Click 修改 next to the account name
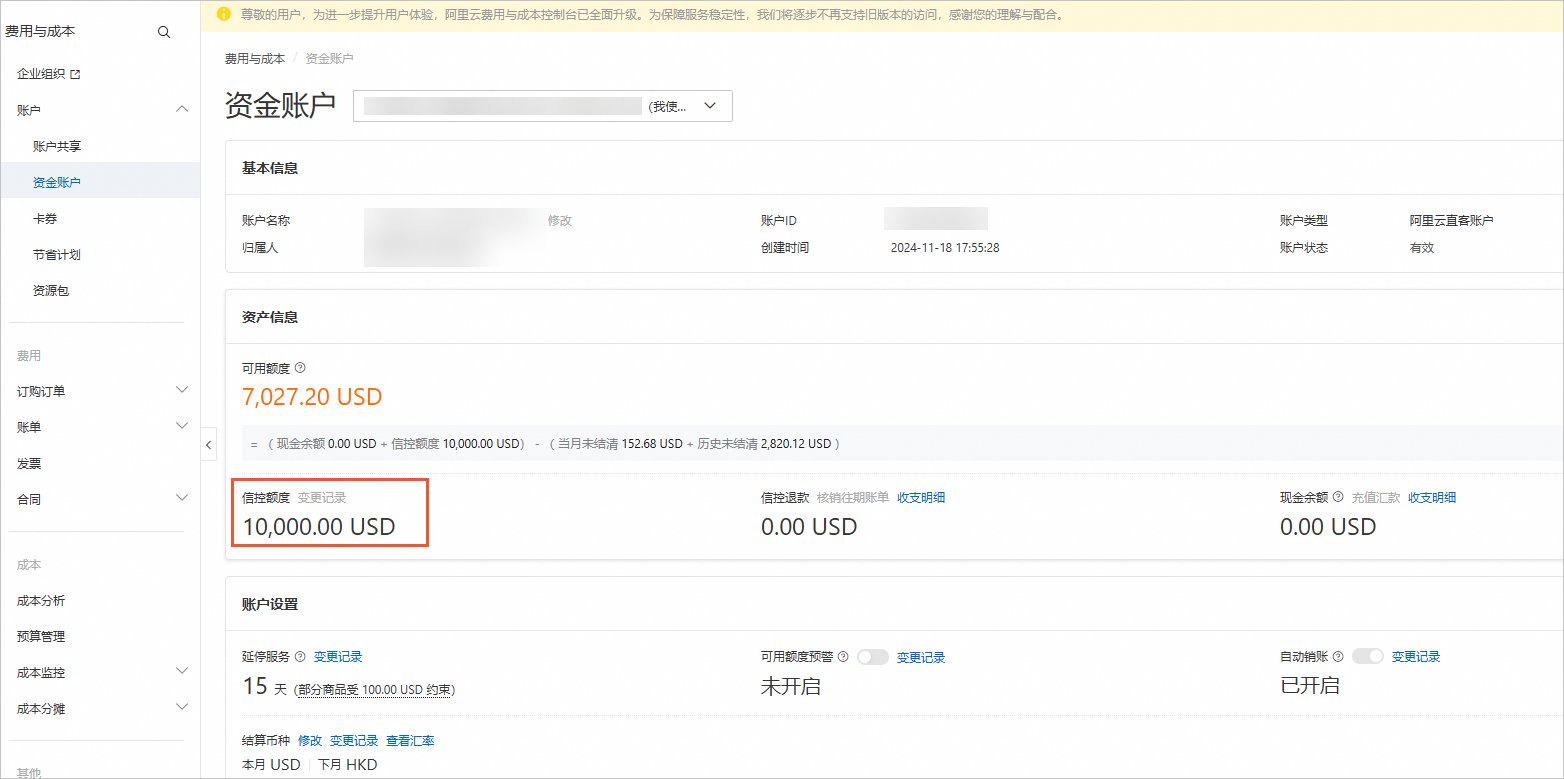This screenshot has width=1564, height=779. pyautogui.click(x=560, y=220)
